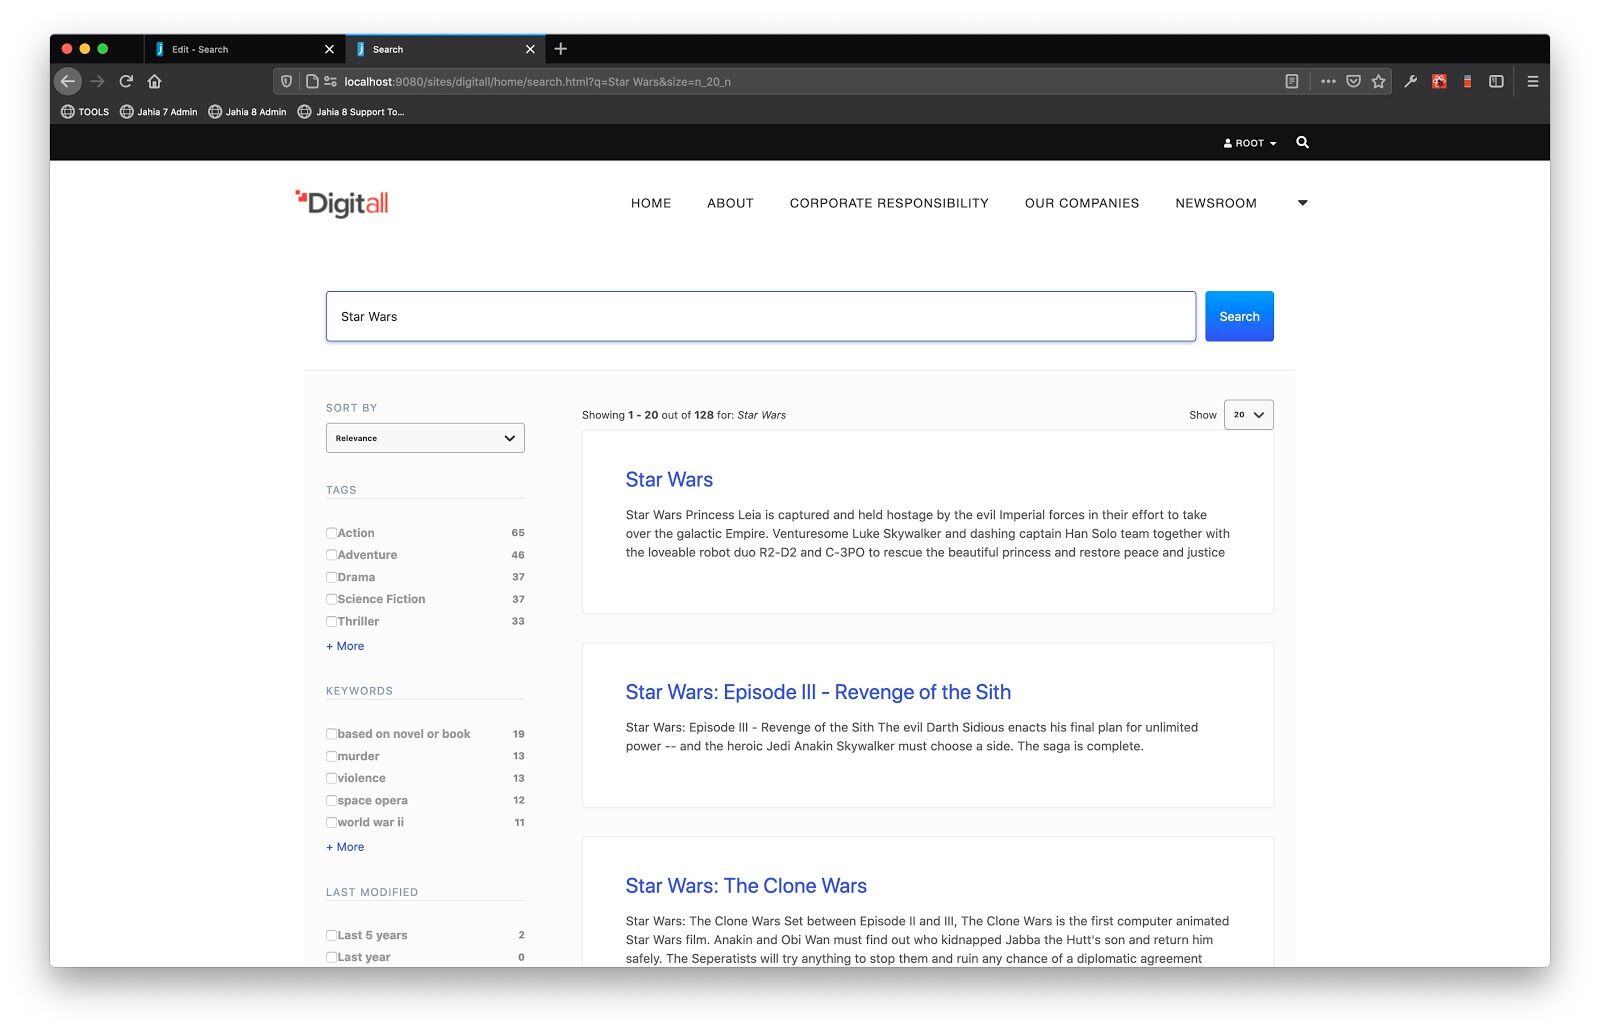Open new browser tab with plus icon
This screenshot has width=1600, height=1033.
click(x=560, y=49)
